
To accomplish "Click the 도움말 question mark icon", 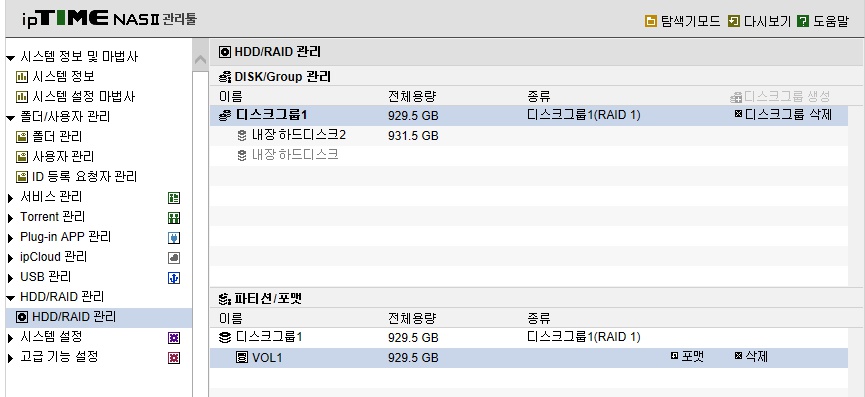I will (803, 22).
